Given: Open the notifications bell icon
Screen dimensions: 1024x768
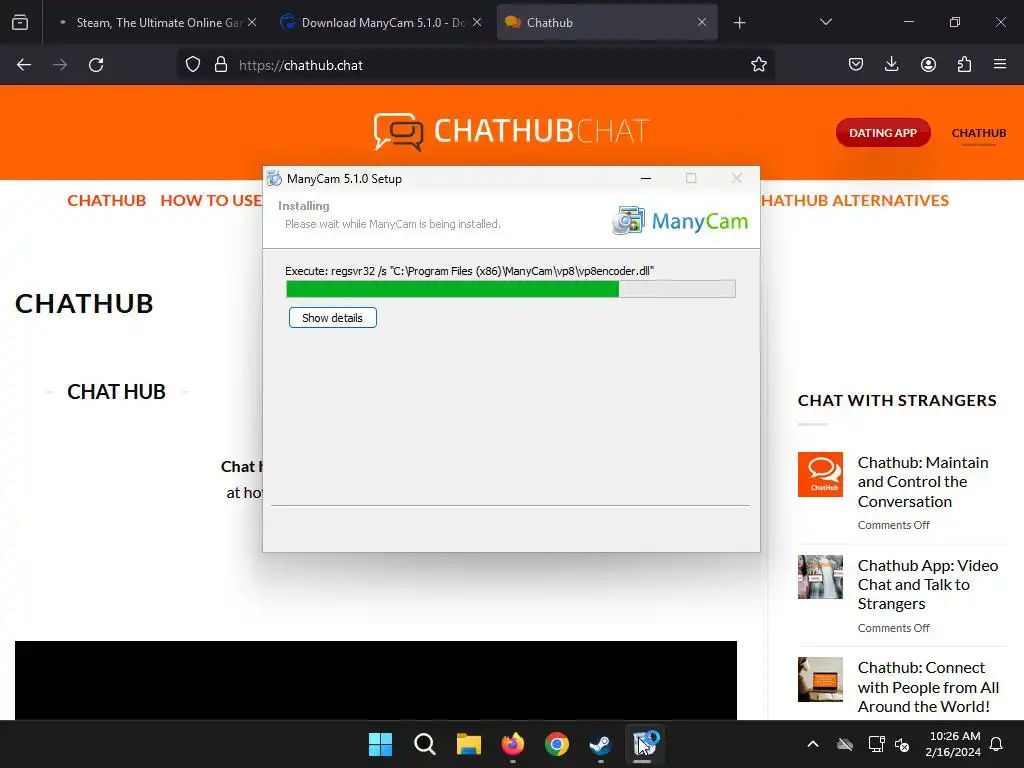Looking at the screenshot, I should point(996,744).
